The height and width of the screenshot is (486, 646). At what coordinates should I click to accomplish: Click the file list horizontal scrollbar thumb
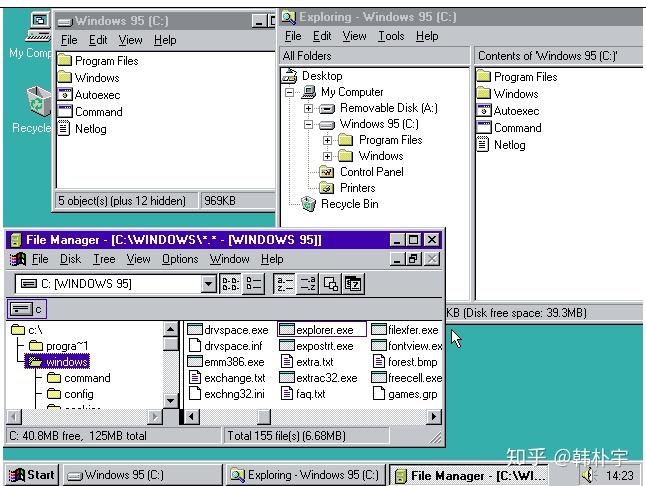[x=264, y=417]
